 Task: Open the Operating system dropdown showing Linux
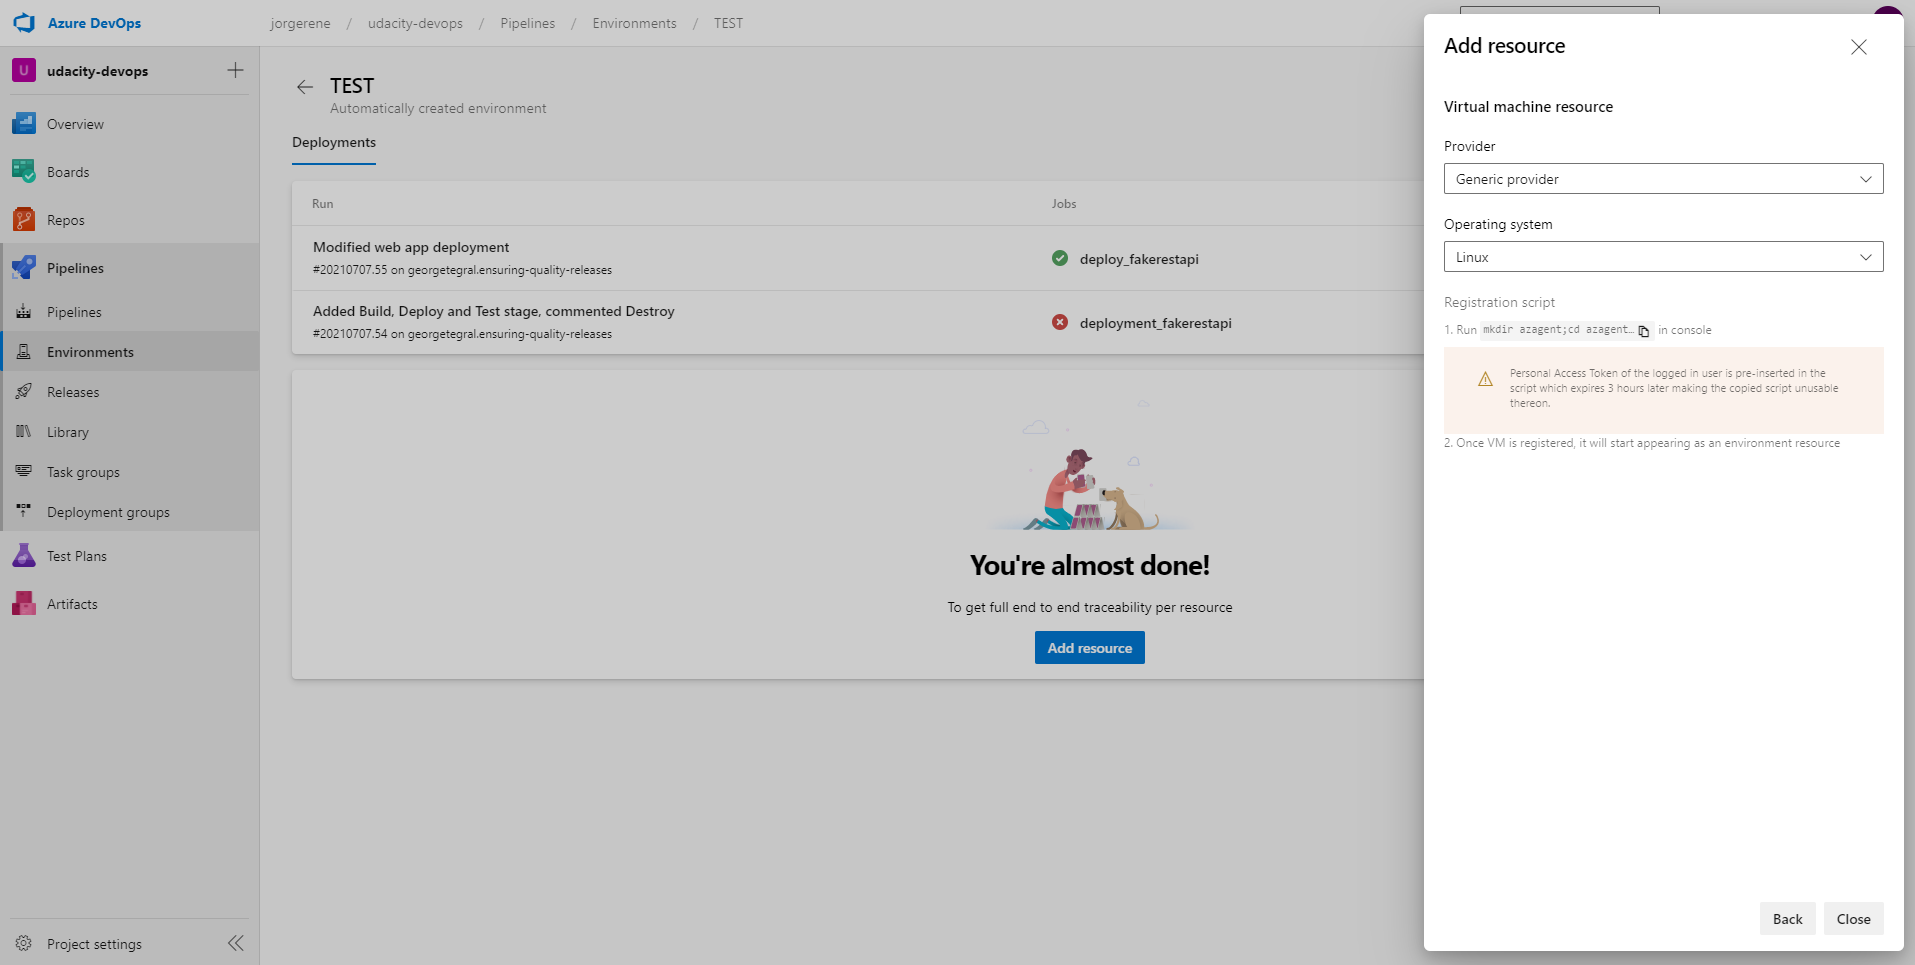1663,257
